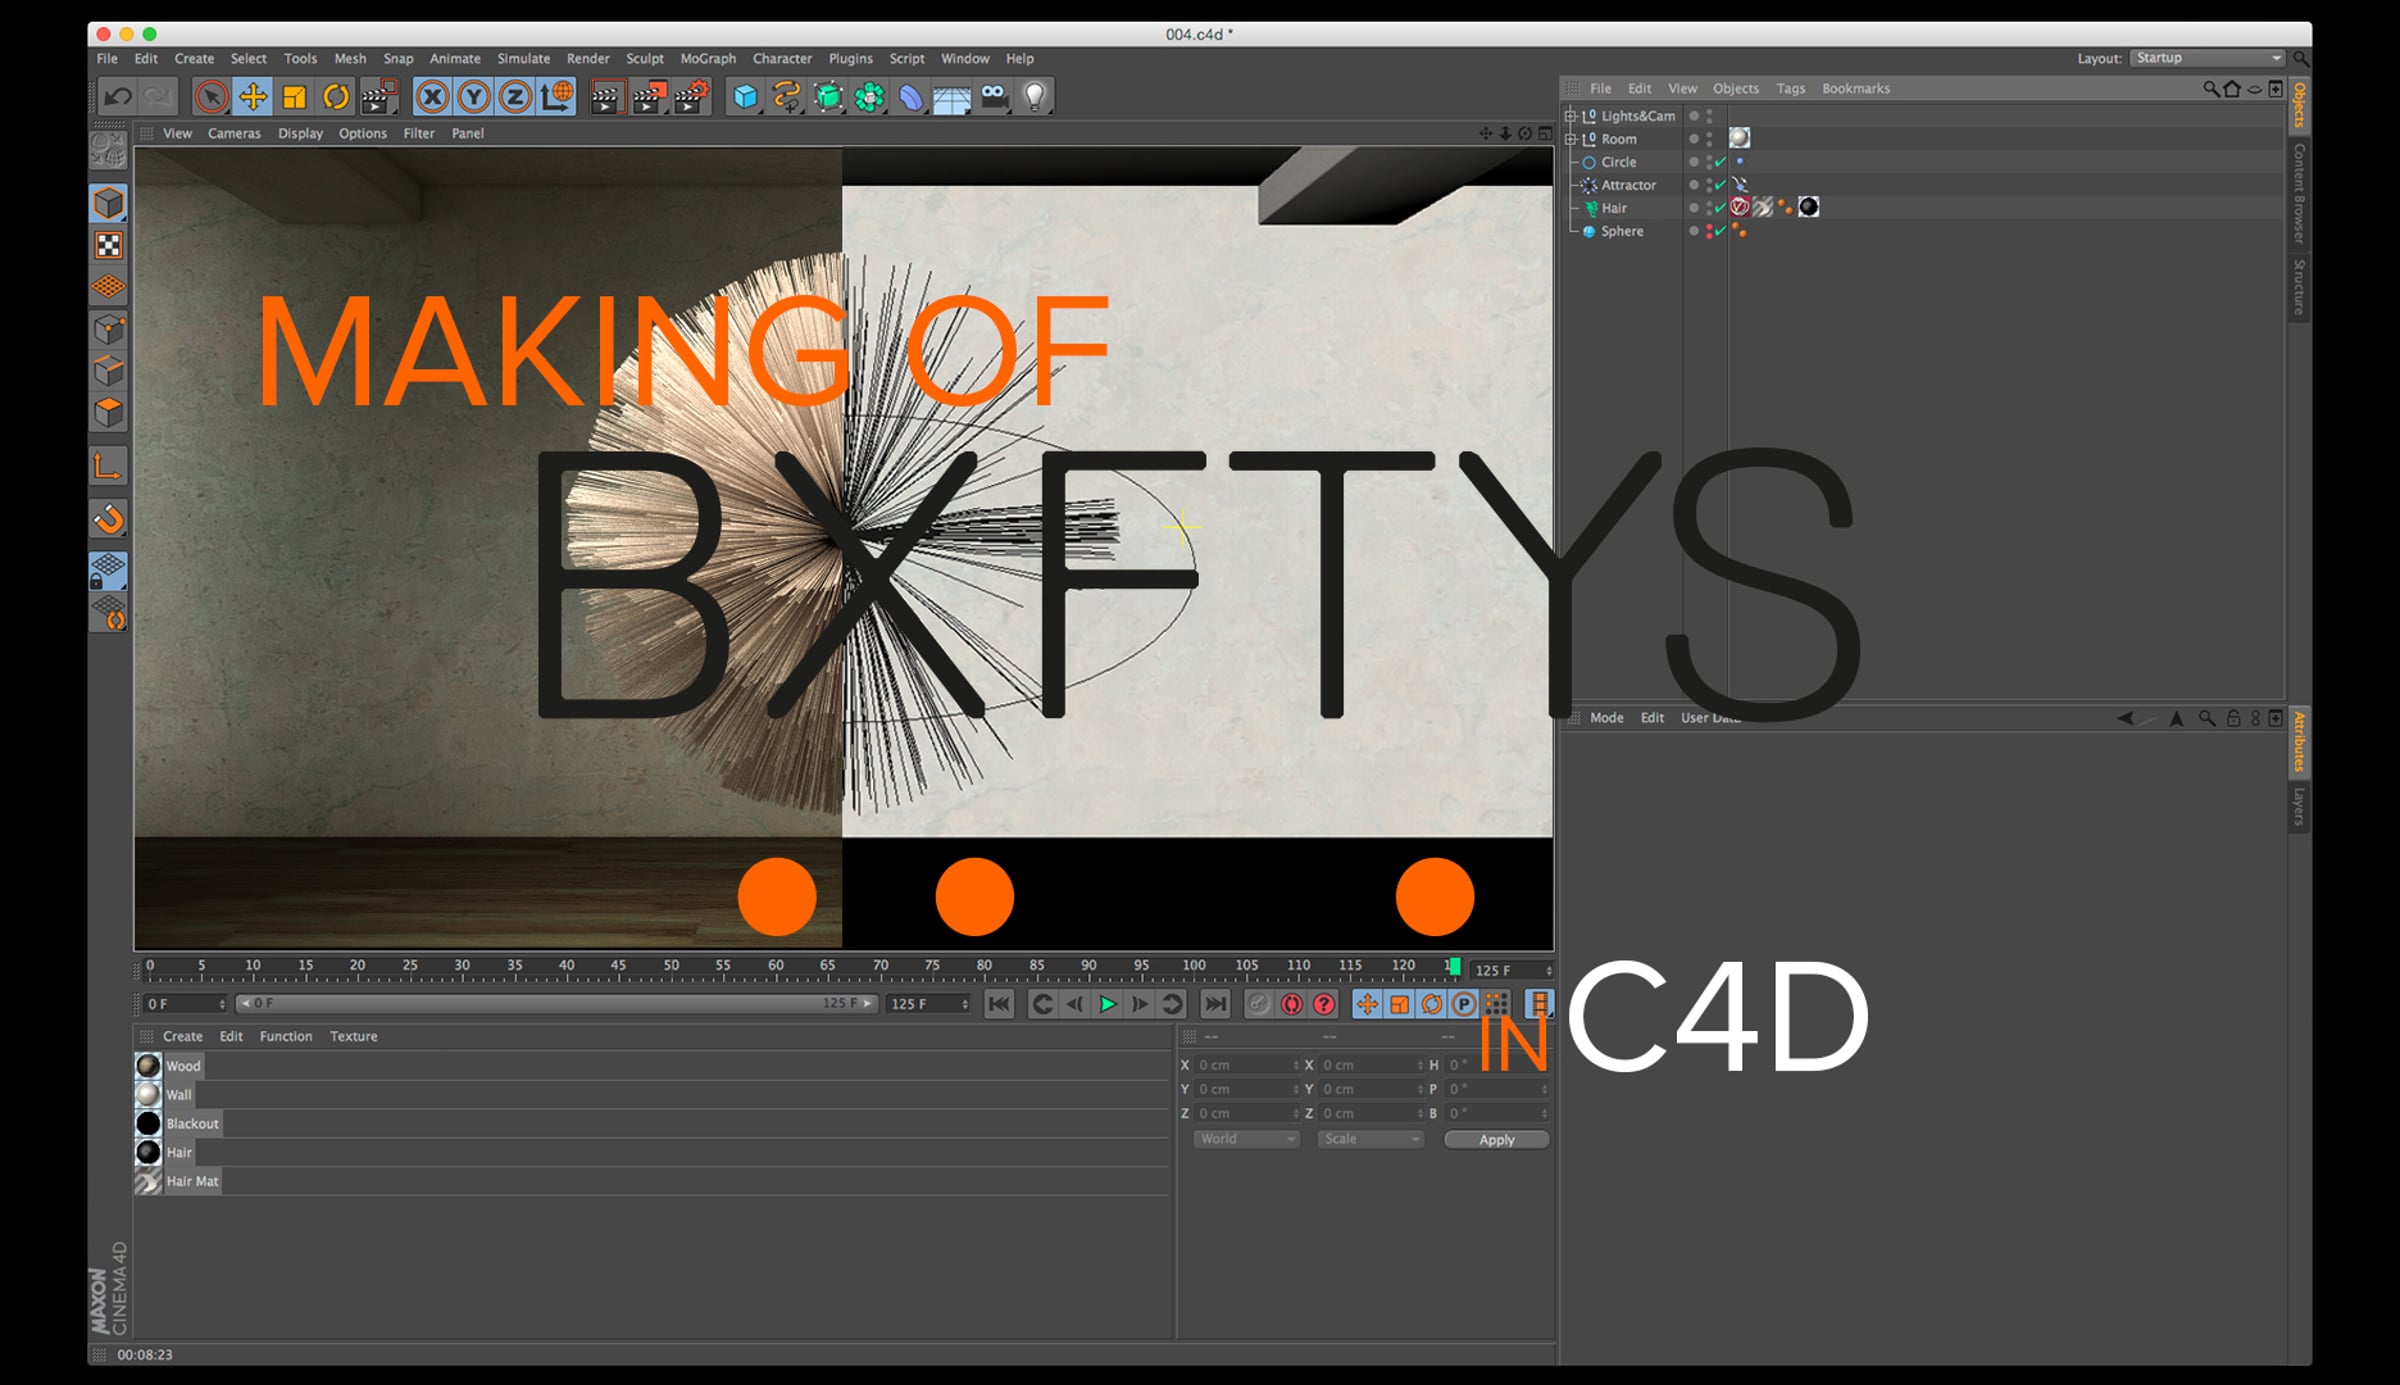2400x1385 pixels.
Task: Open Render Settings clapperboard with gear icon
Action: tap(691, 97)
